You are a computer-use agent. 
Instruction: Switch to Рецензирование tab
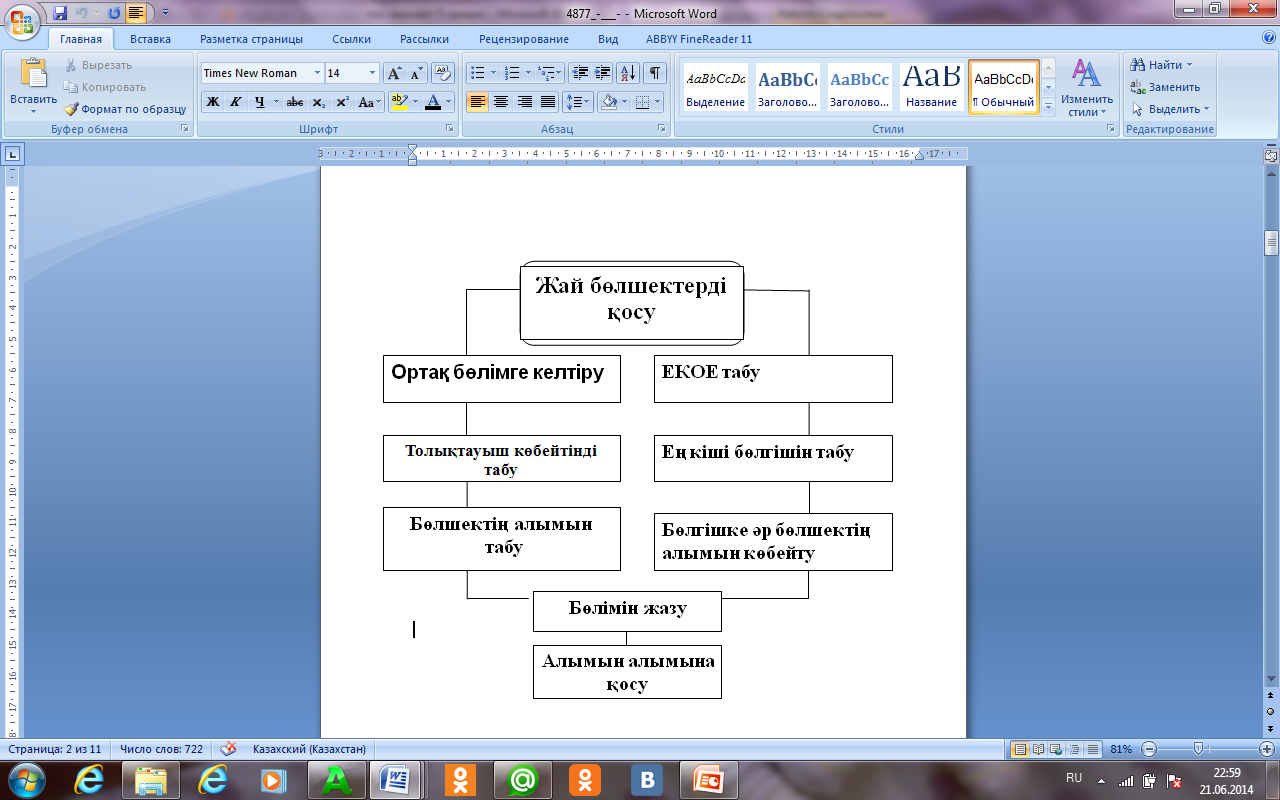[524, 39]
